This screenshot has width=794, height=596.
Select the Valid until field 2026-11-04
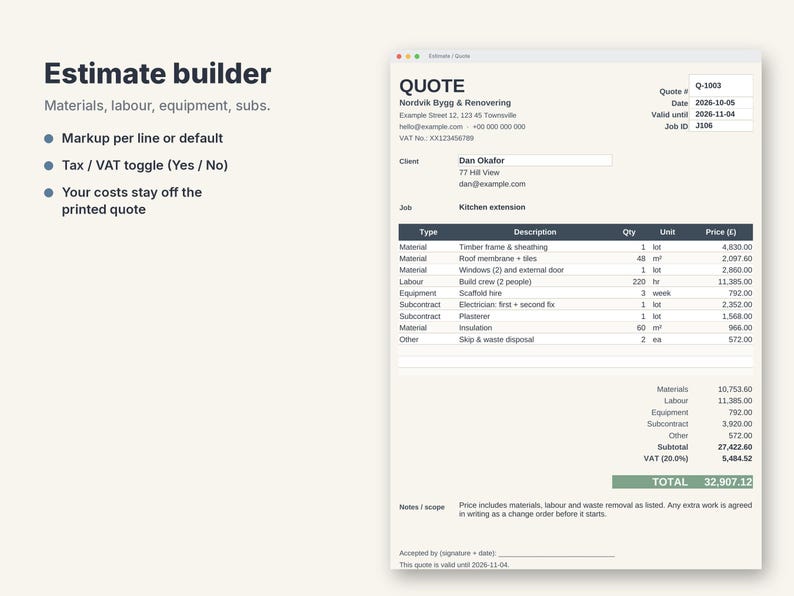coord(721,114)
